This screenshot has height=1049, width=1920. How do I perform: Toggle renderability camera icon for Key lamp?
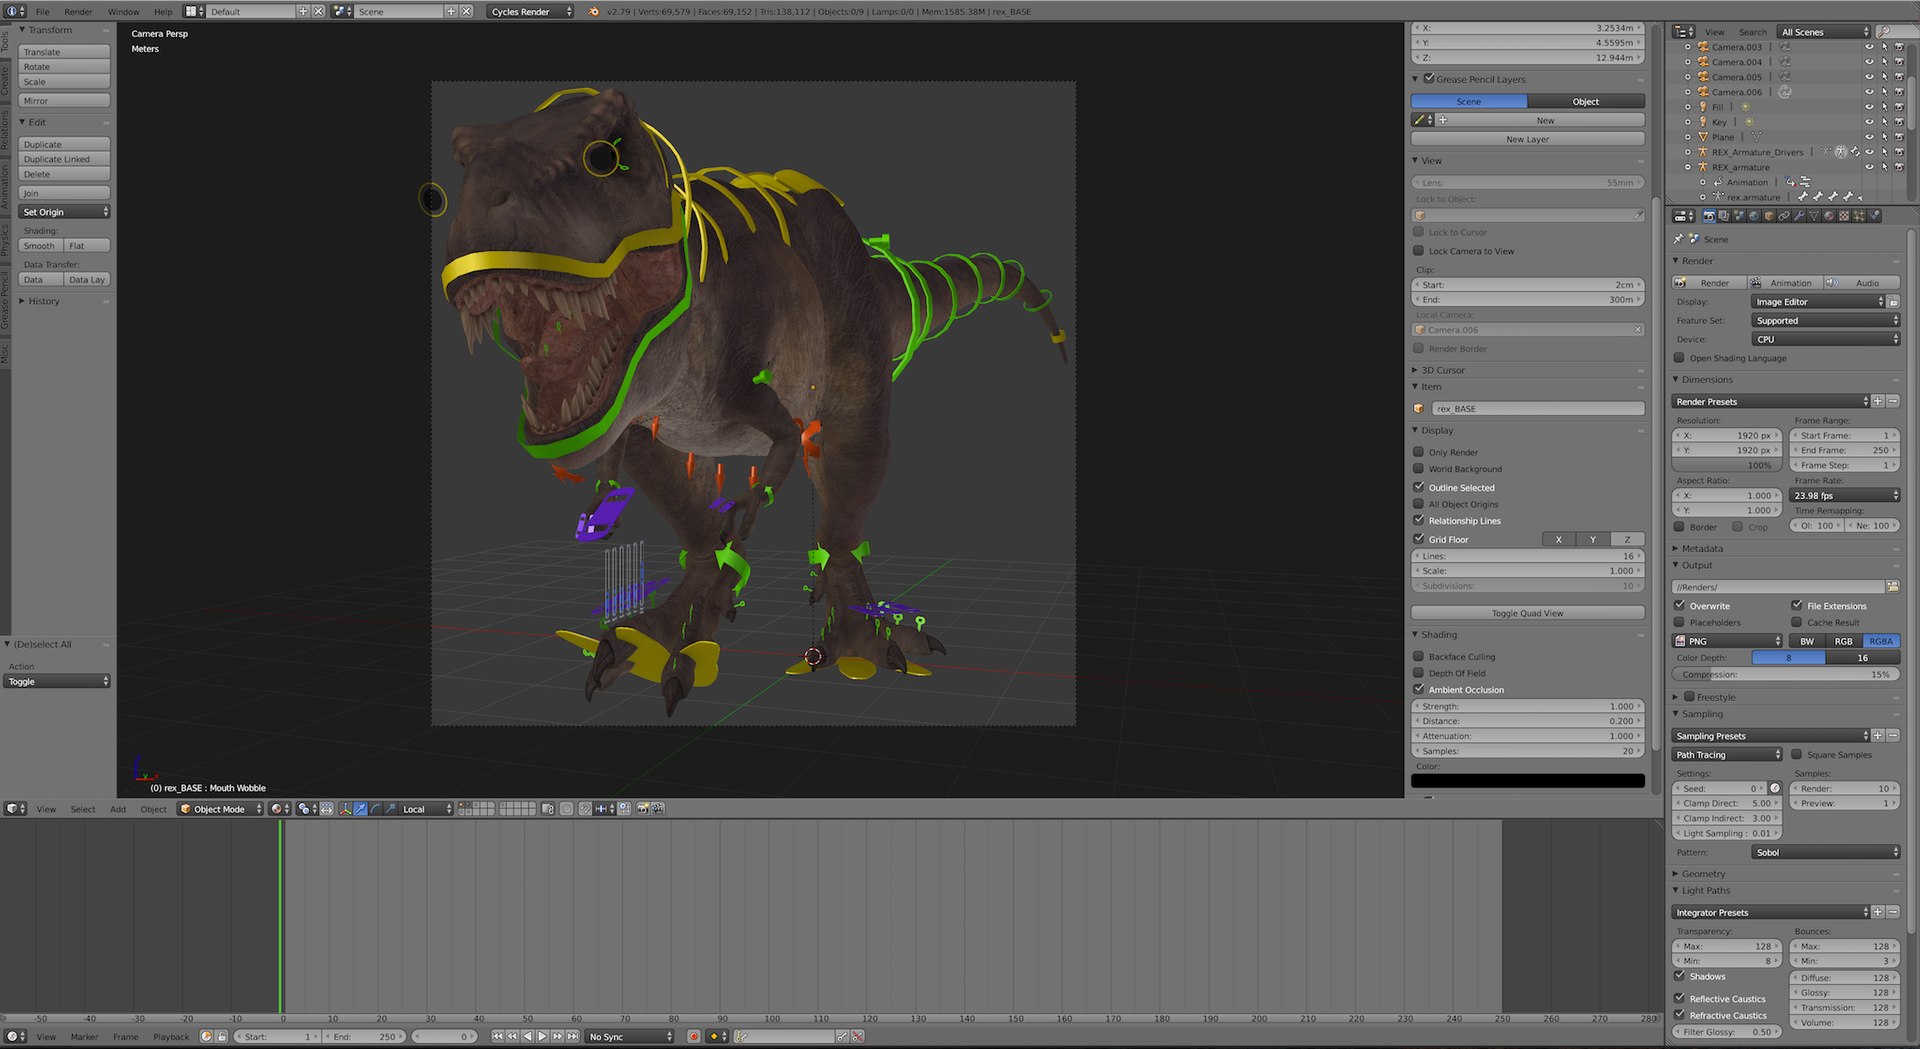pyautogui.click(x=1899, y=122)
